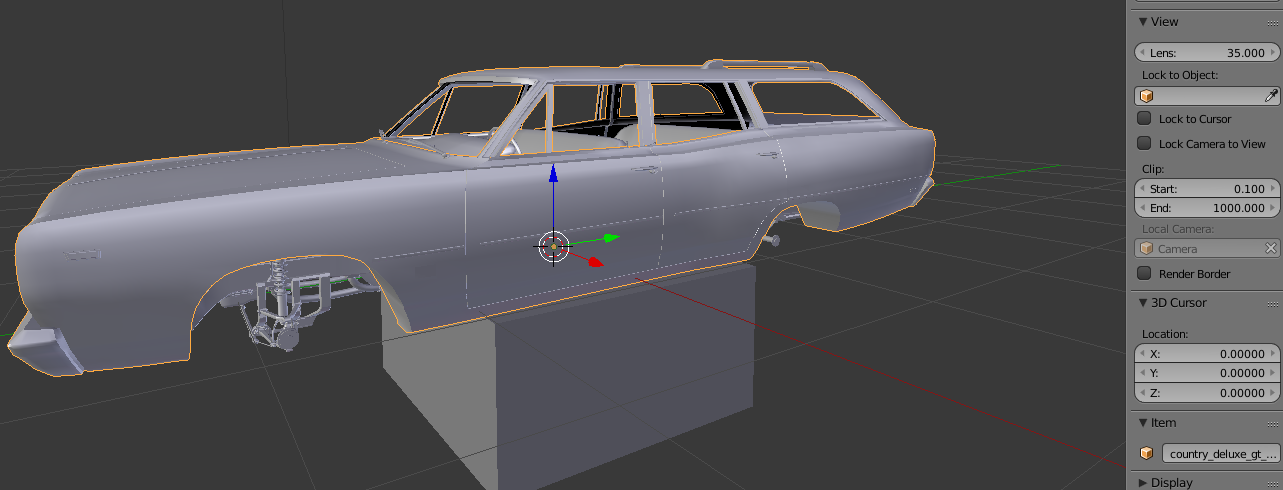This screenshot has height=490, width=1283.
Task: Click the View panel title text
Action: click(x=1165, y=22)
